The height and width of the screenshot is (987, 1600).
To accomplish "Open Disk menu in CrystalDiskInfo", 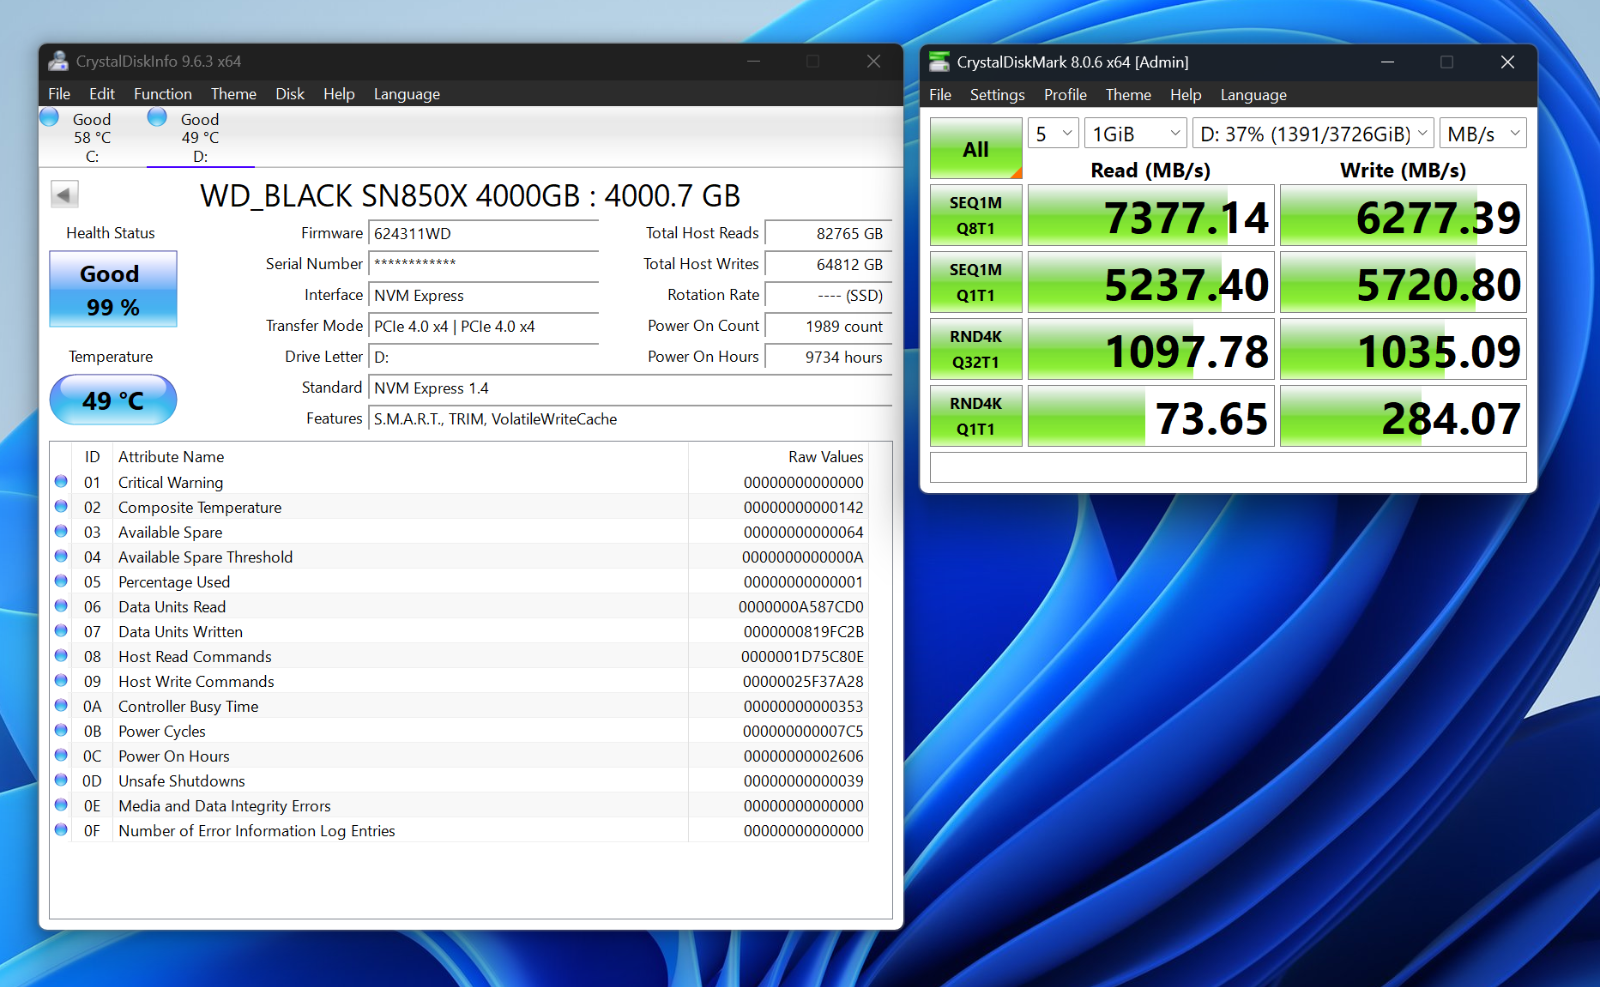I will [x=290, y=94].
